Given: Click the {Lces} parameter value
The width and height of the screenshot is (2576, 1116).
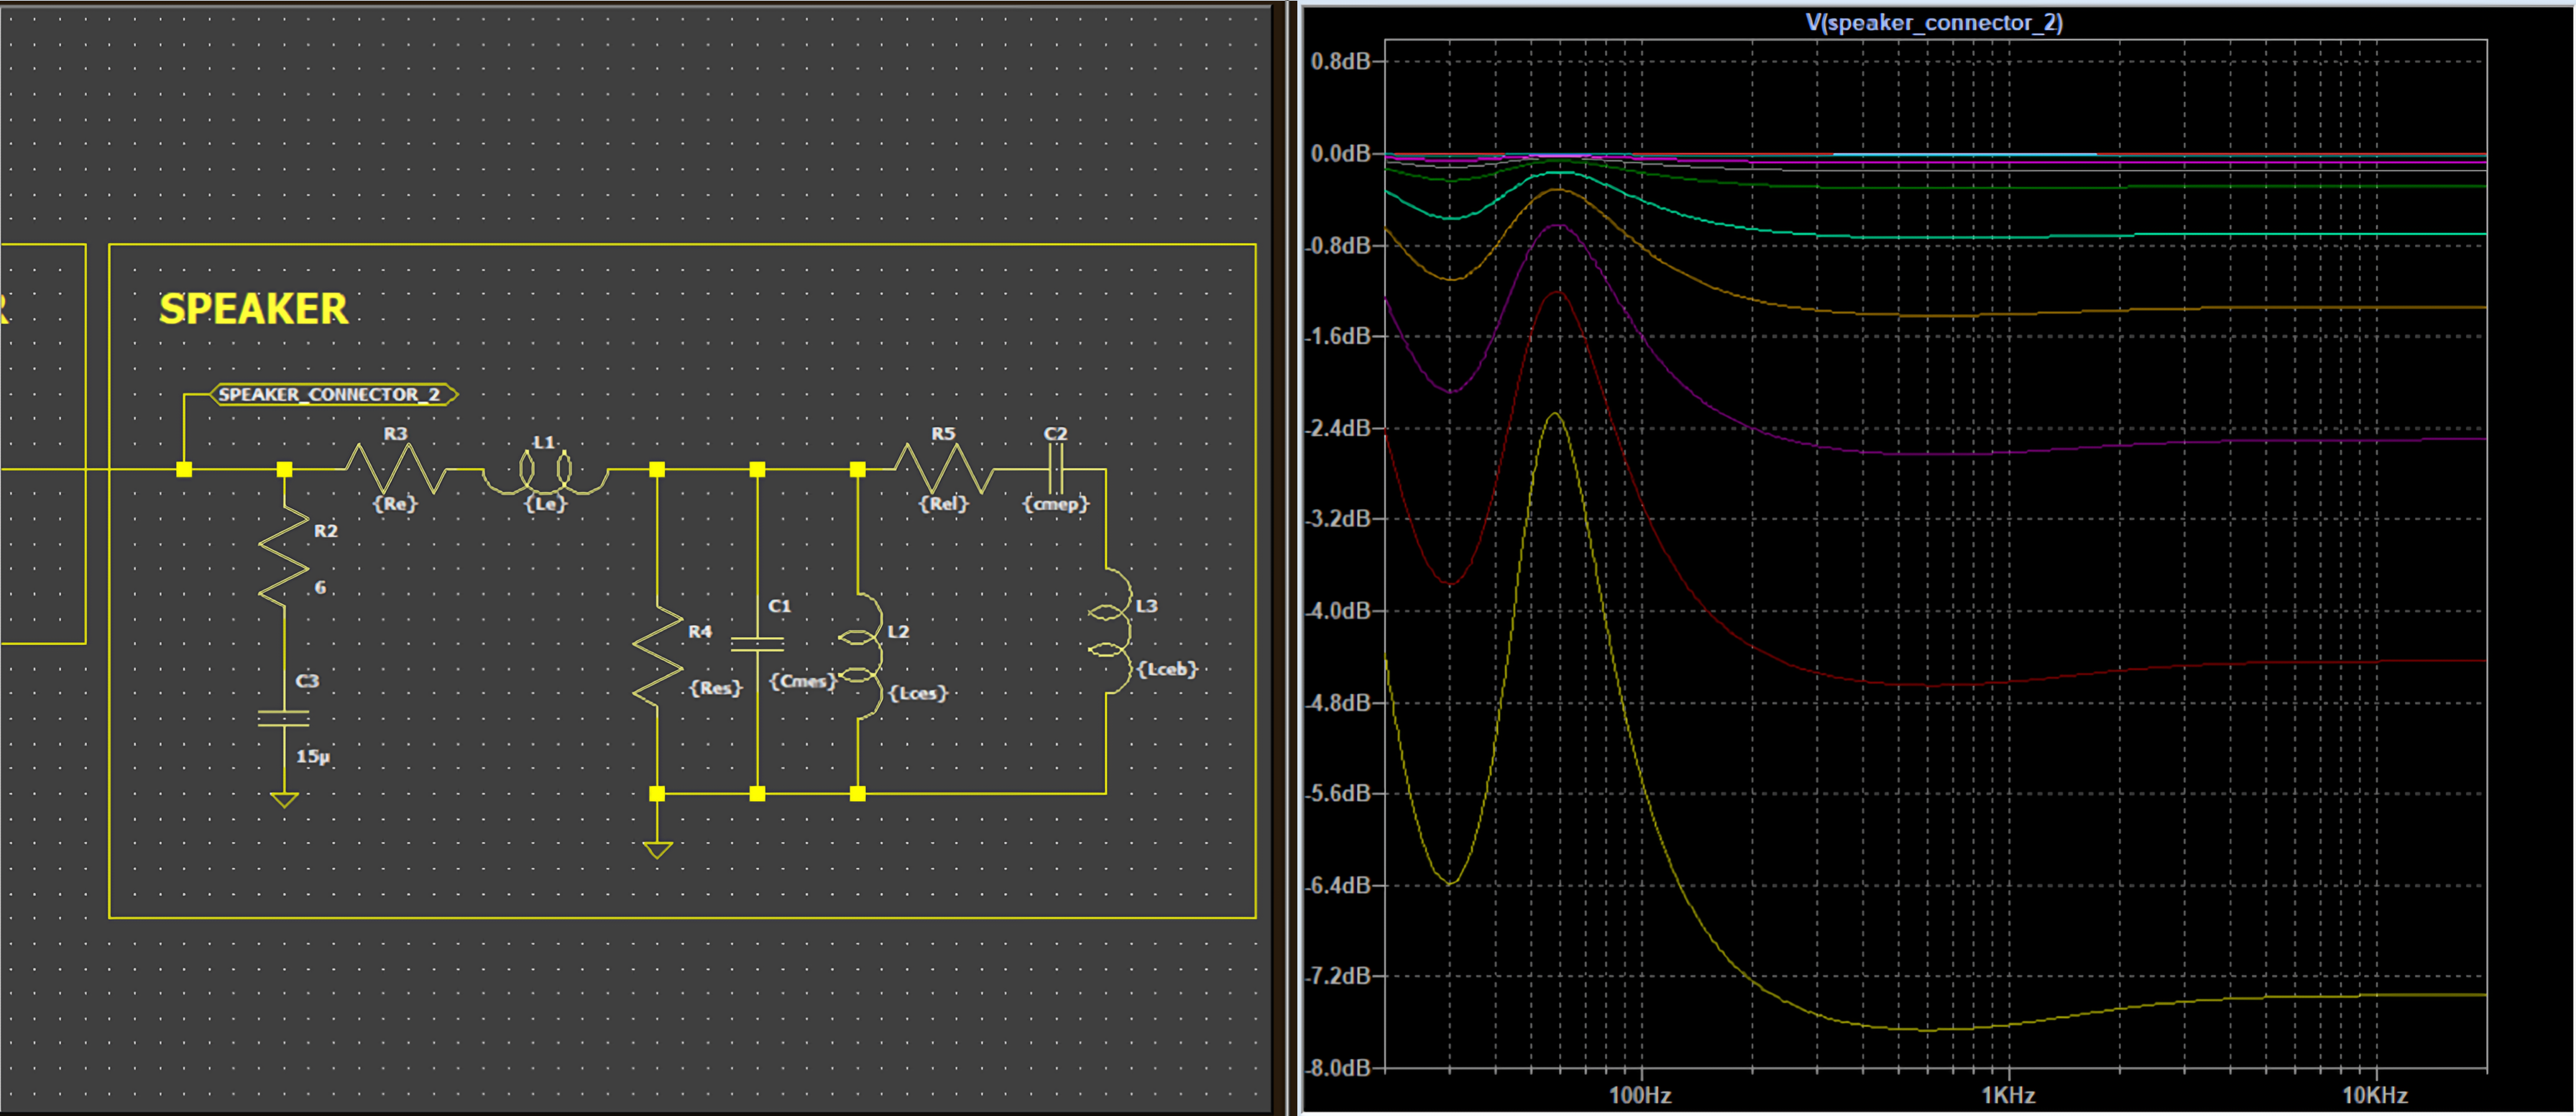Looking at the screenshot, I should [918, 693].
